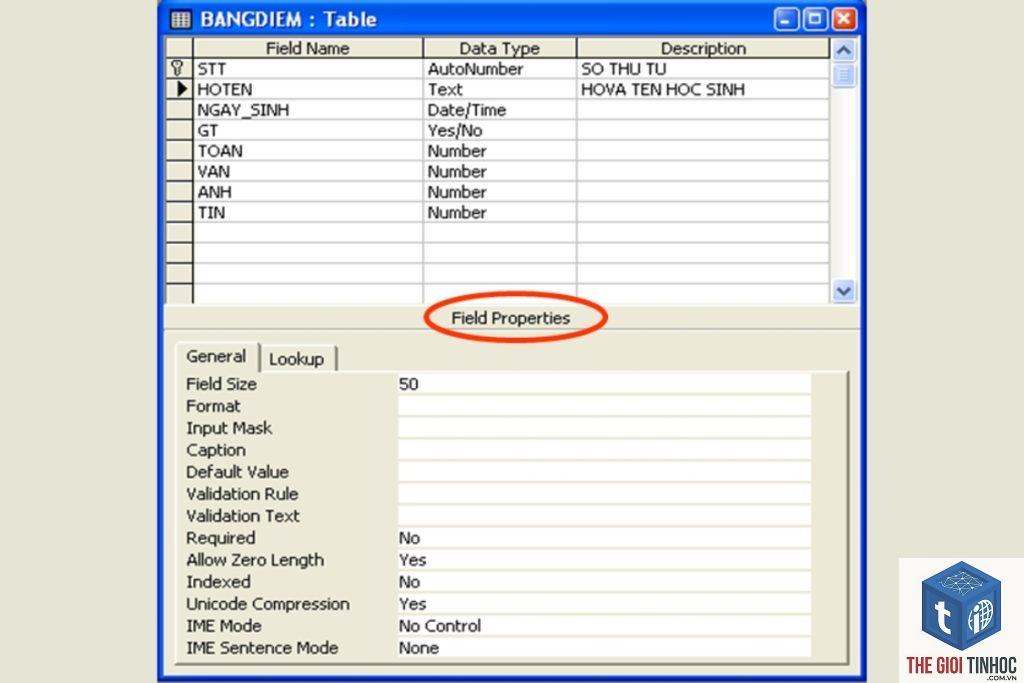Select the row arrow marker beside HOTEN
Screen dimensions: 1024x683
point(182,88)
